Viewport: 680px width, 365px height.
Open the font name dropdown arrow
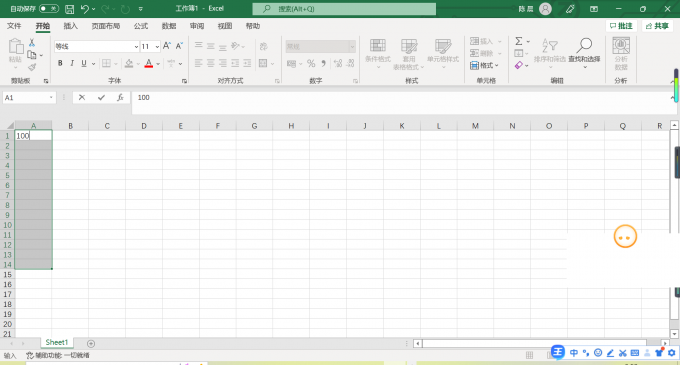(136, 46)
